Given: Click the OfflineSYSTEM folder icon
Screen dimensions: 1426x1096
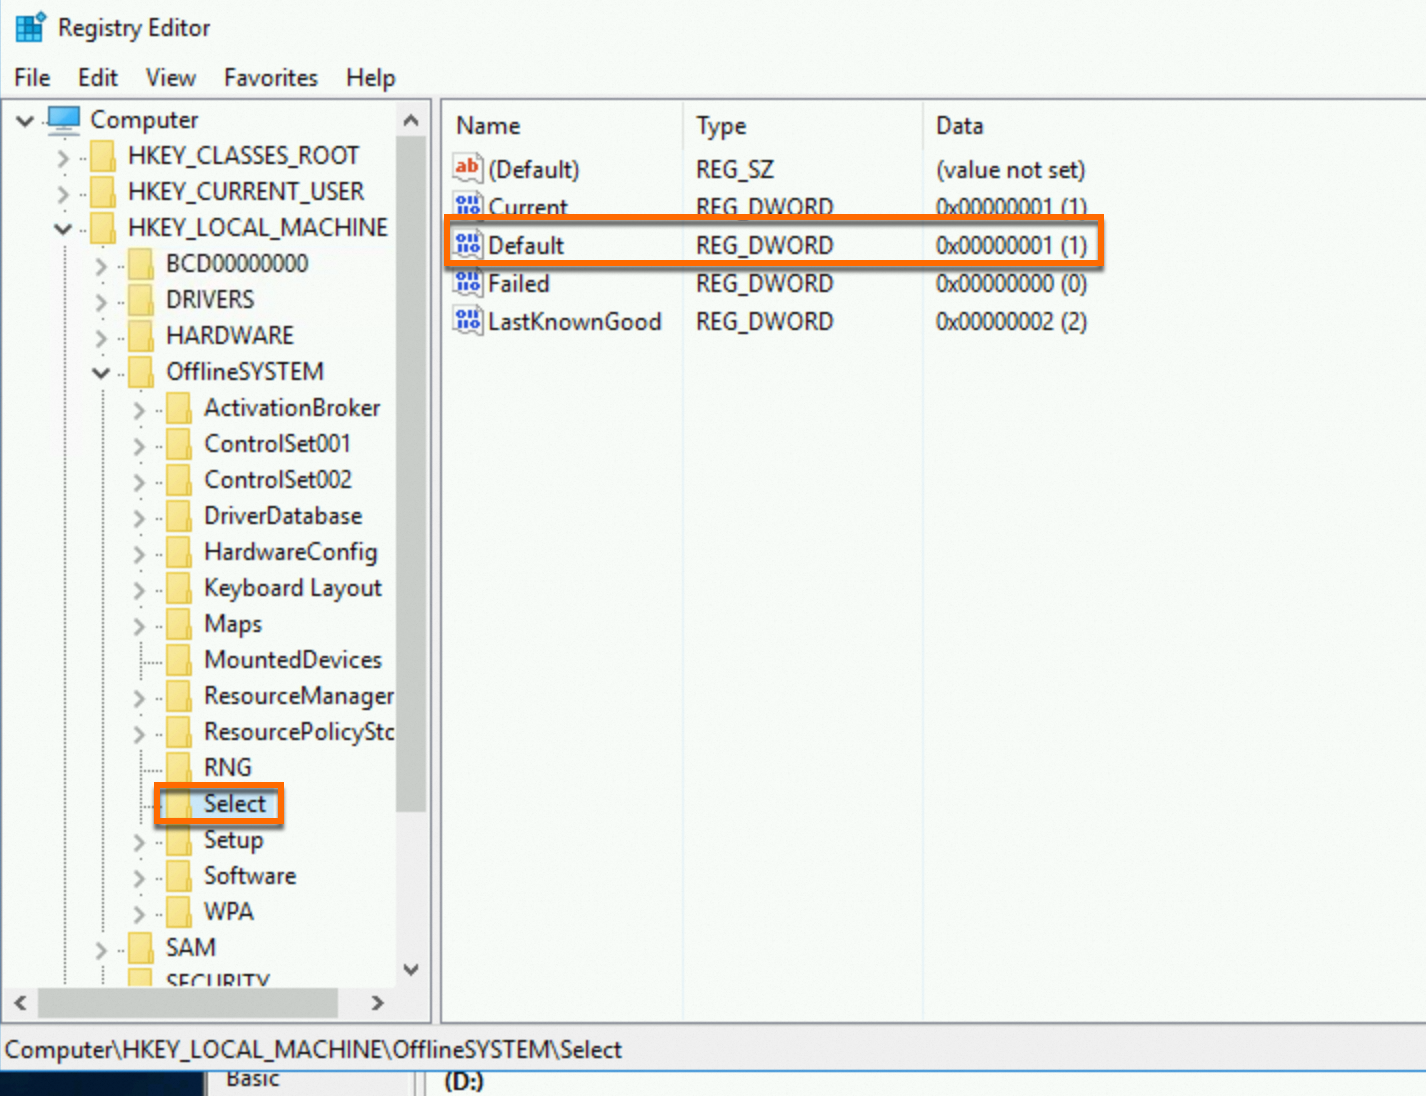Looking at the screenshot, I should click(x=140, y=372).
